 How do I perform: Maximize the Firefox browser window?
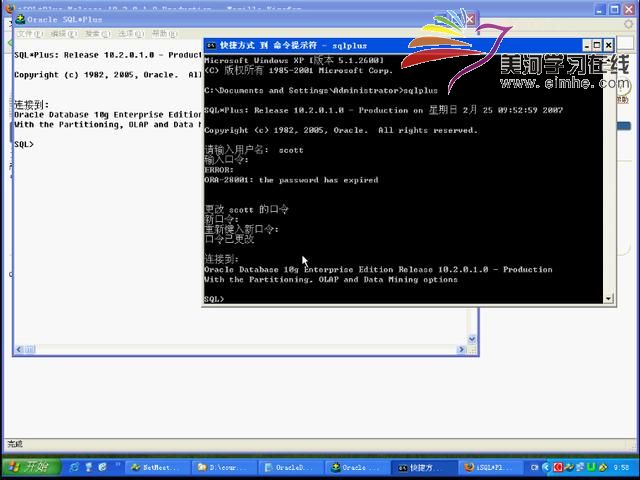pyautogui.click(x=614, y=9)
